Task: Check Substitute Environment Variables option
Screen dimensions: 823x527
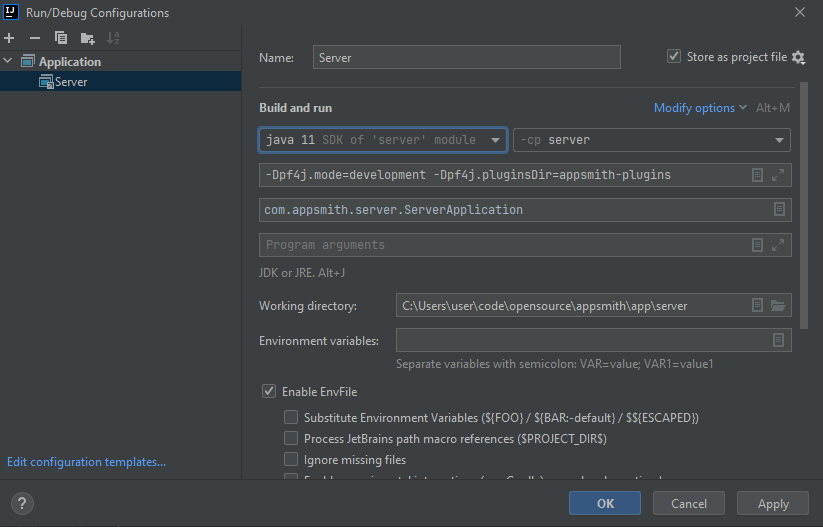Action: click(291, 418)
